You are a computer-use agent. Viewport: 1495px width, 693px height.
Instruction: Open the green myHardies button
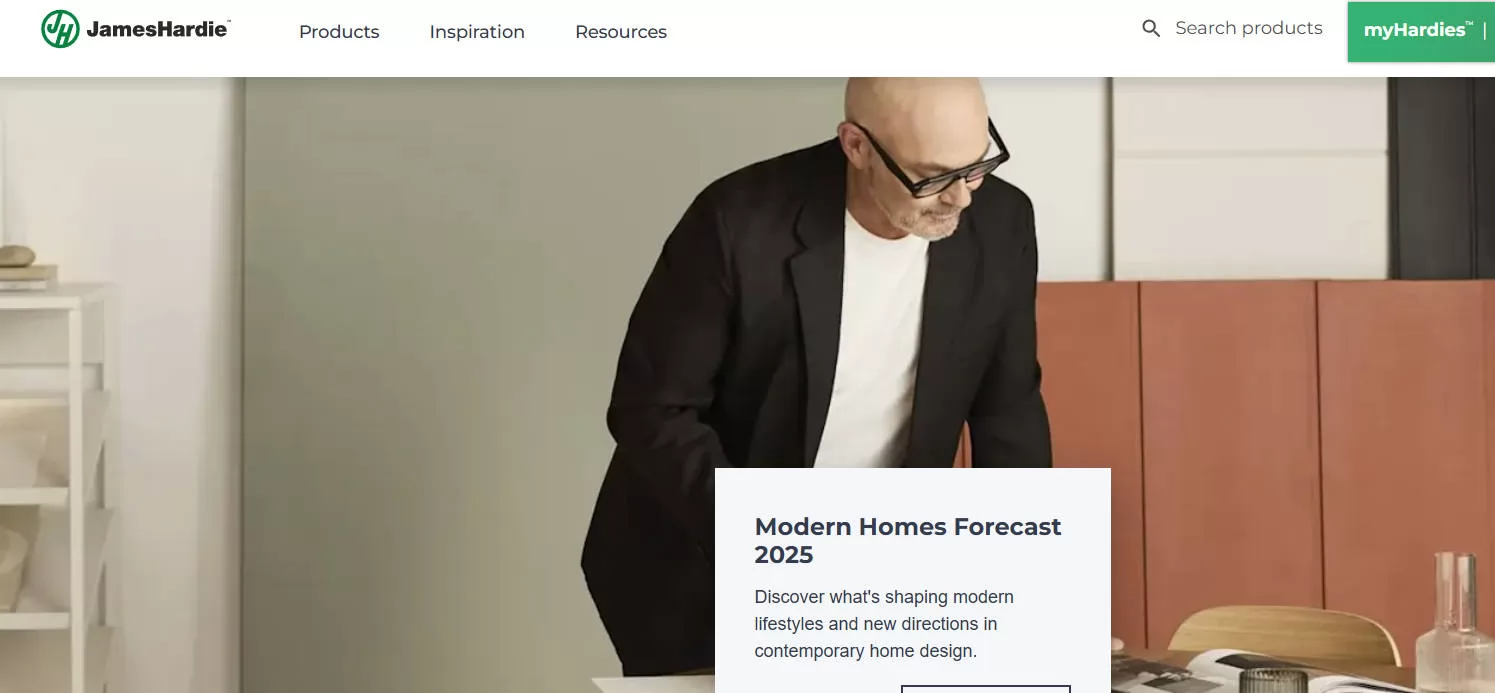pos(1421,31)
